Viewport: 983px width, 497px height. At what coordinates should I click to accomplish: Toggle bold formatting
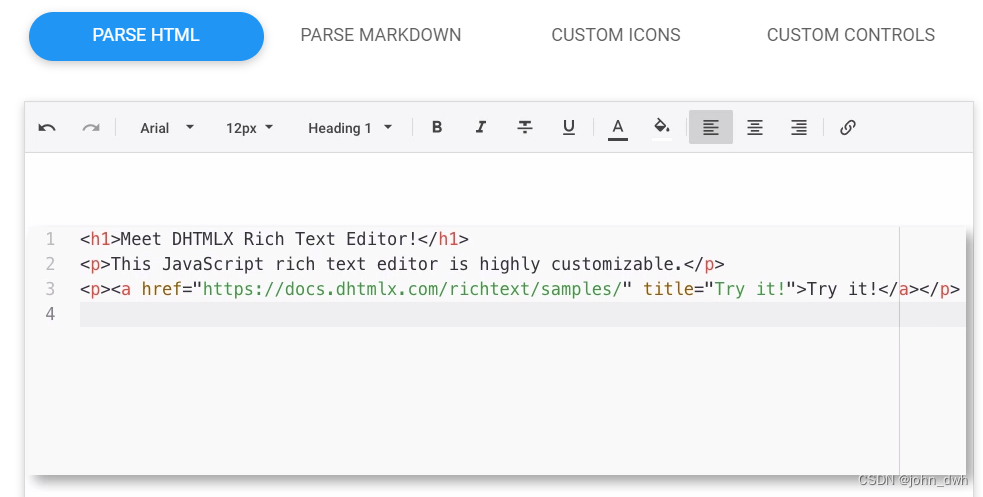pos(437,127)
